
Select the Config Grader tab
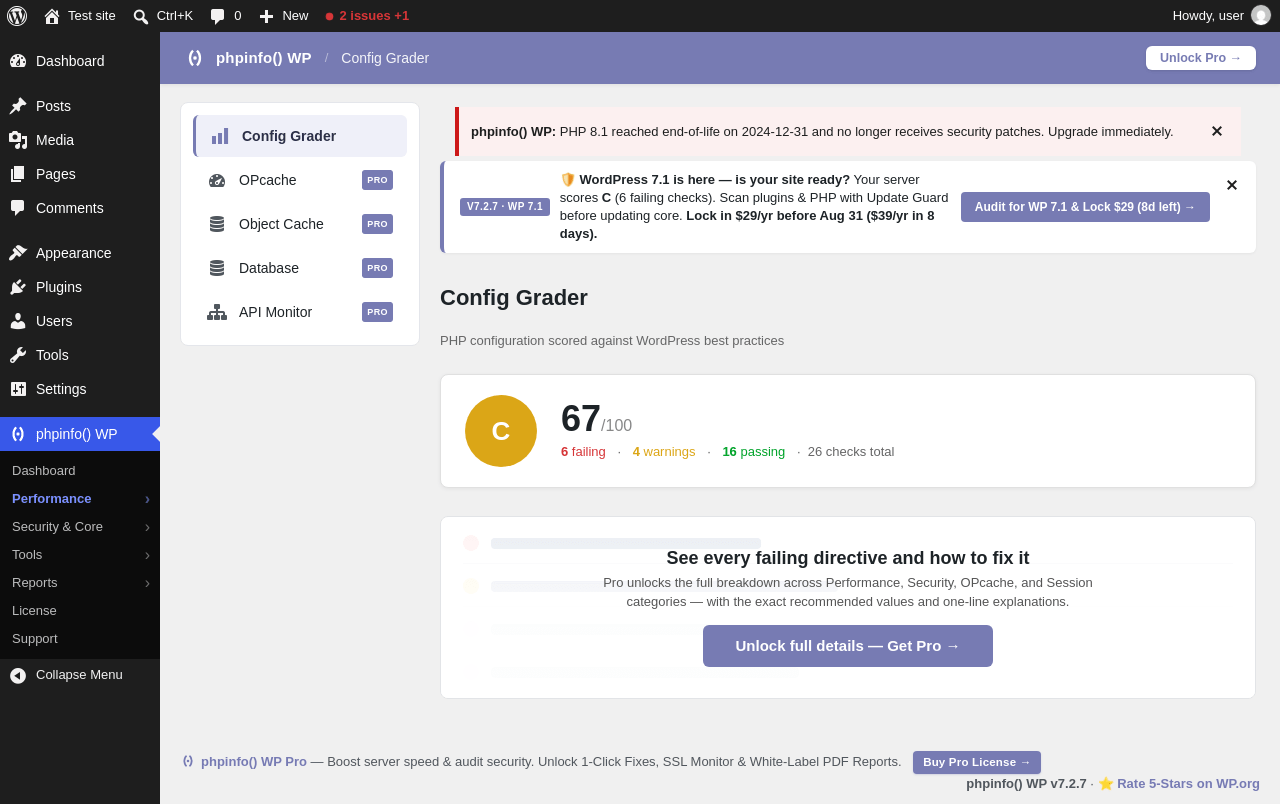click(x=300, y=136)
